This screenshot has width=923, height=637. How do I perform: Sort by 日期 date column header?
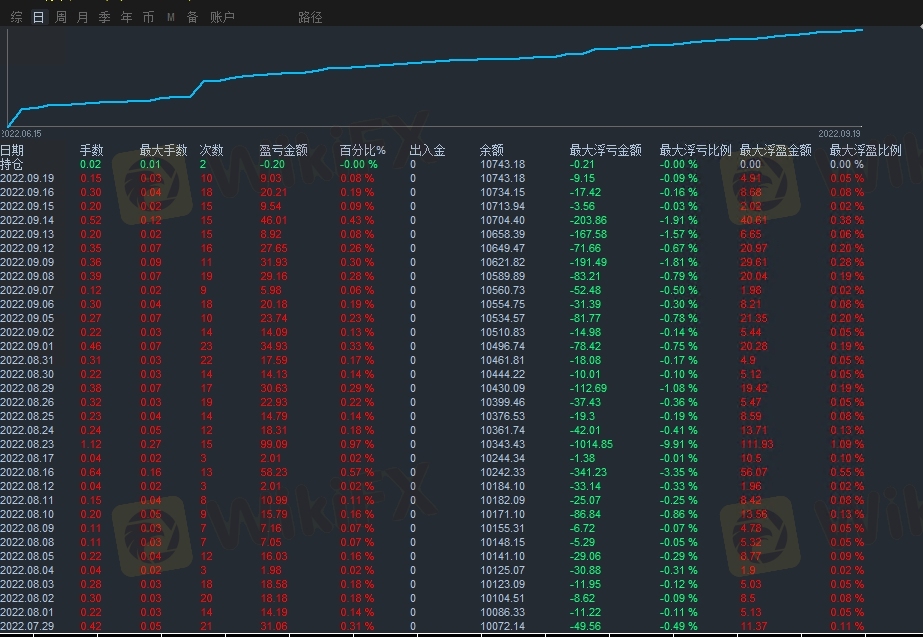coord(12,150)
